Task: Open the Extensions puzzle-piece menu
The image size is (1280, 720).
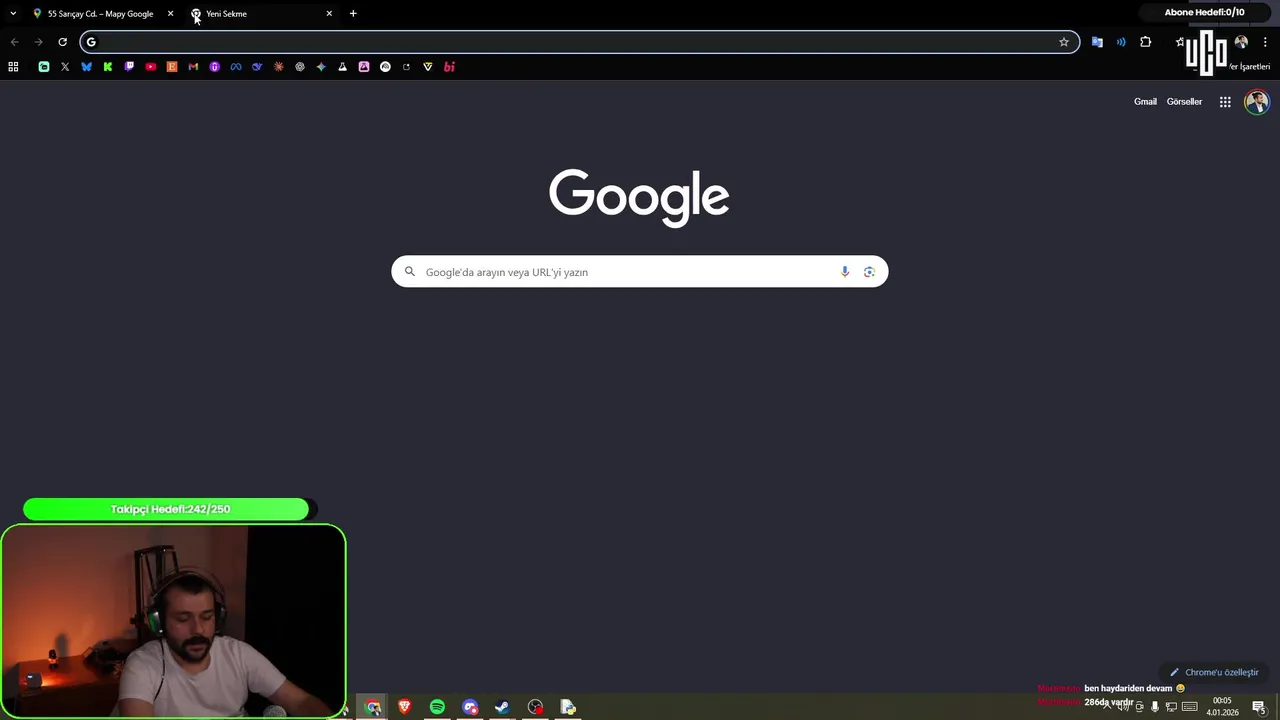Action: pyautogui.click(x=1146, y=42)
